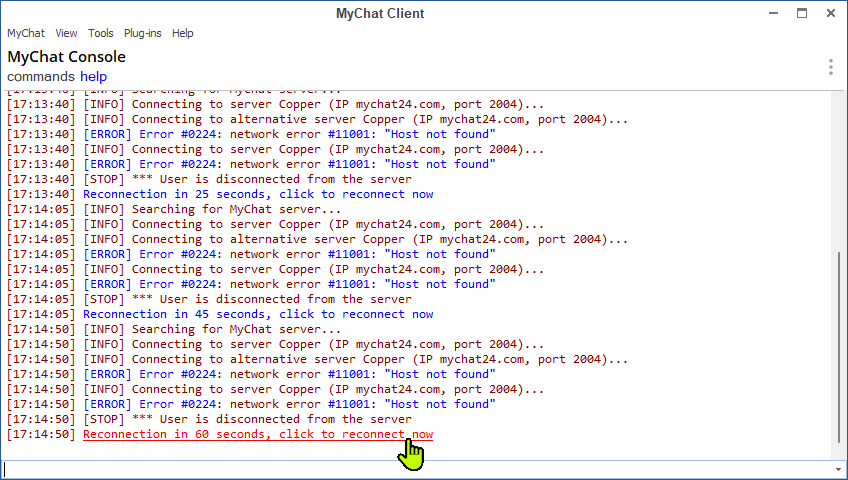Screen dimensions: 848x480
Task: Click '[17:14:50] [INFO] Searching for MyChat server...' line
Action: (174, 329)
